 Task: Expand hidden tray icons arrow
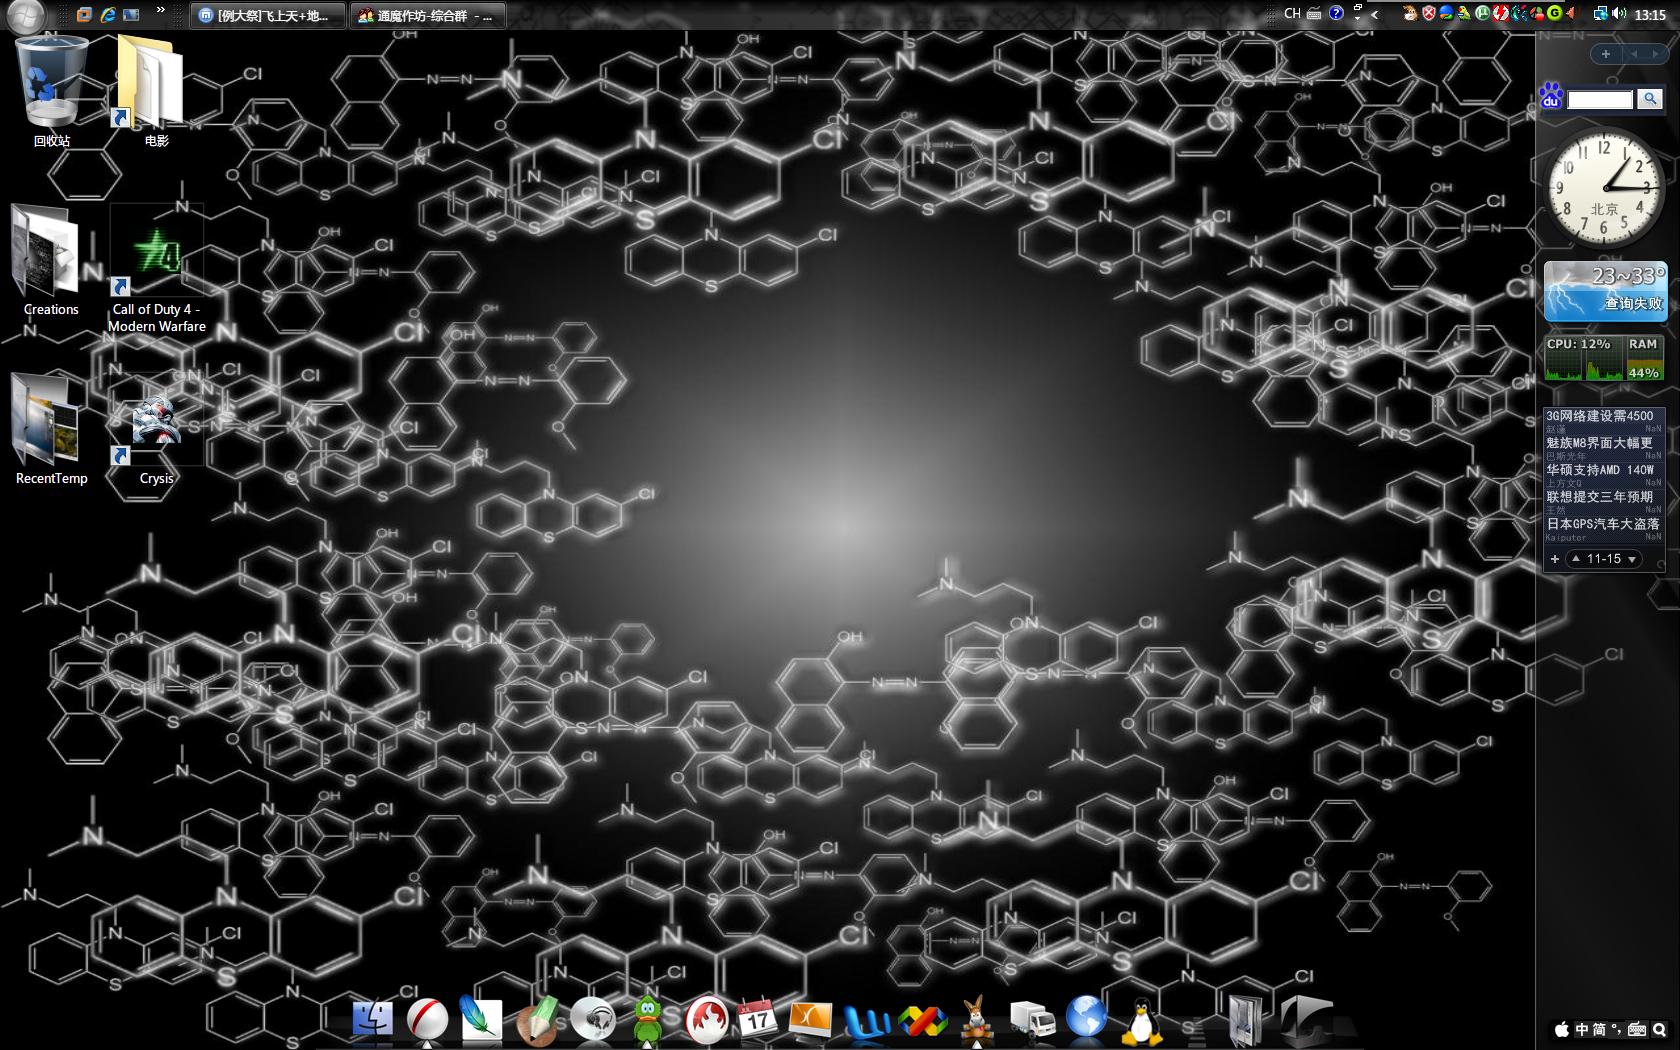click(1374, 15)
